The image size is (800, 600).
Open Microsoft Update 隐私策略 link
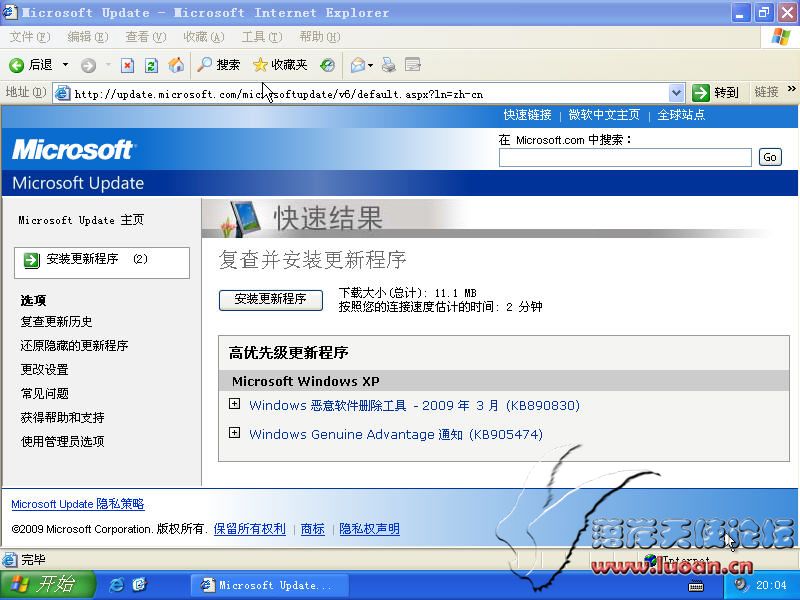pyautogui.click(x=78, y=504)
